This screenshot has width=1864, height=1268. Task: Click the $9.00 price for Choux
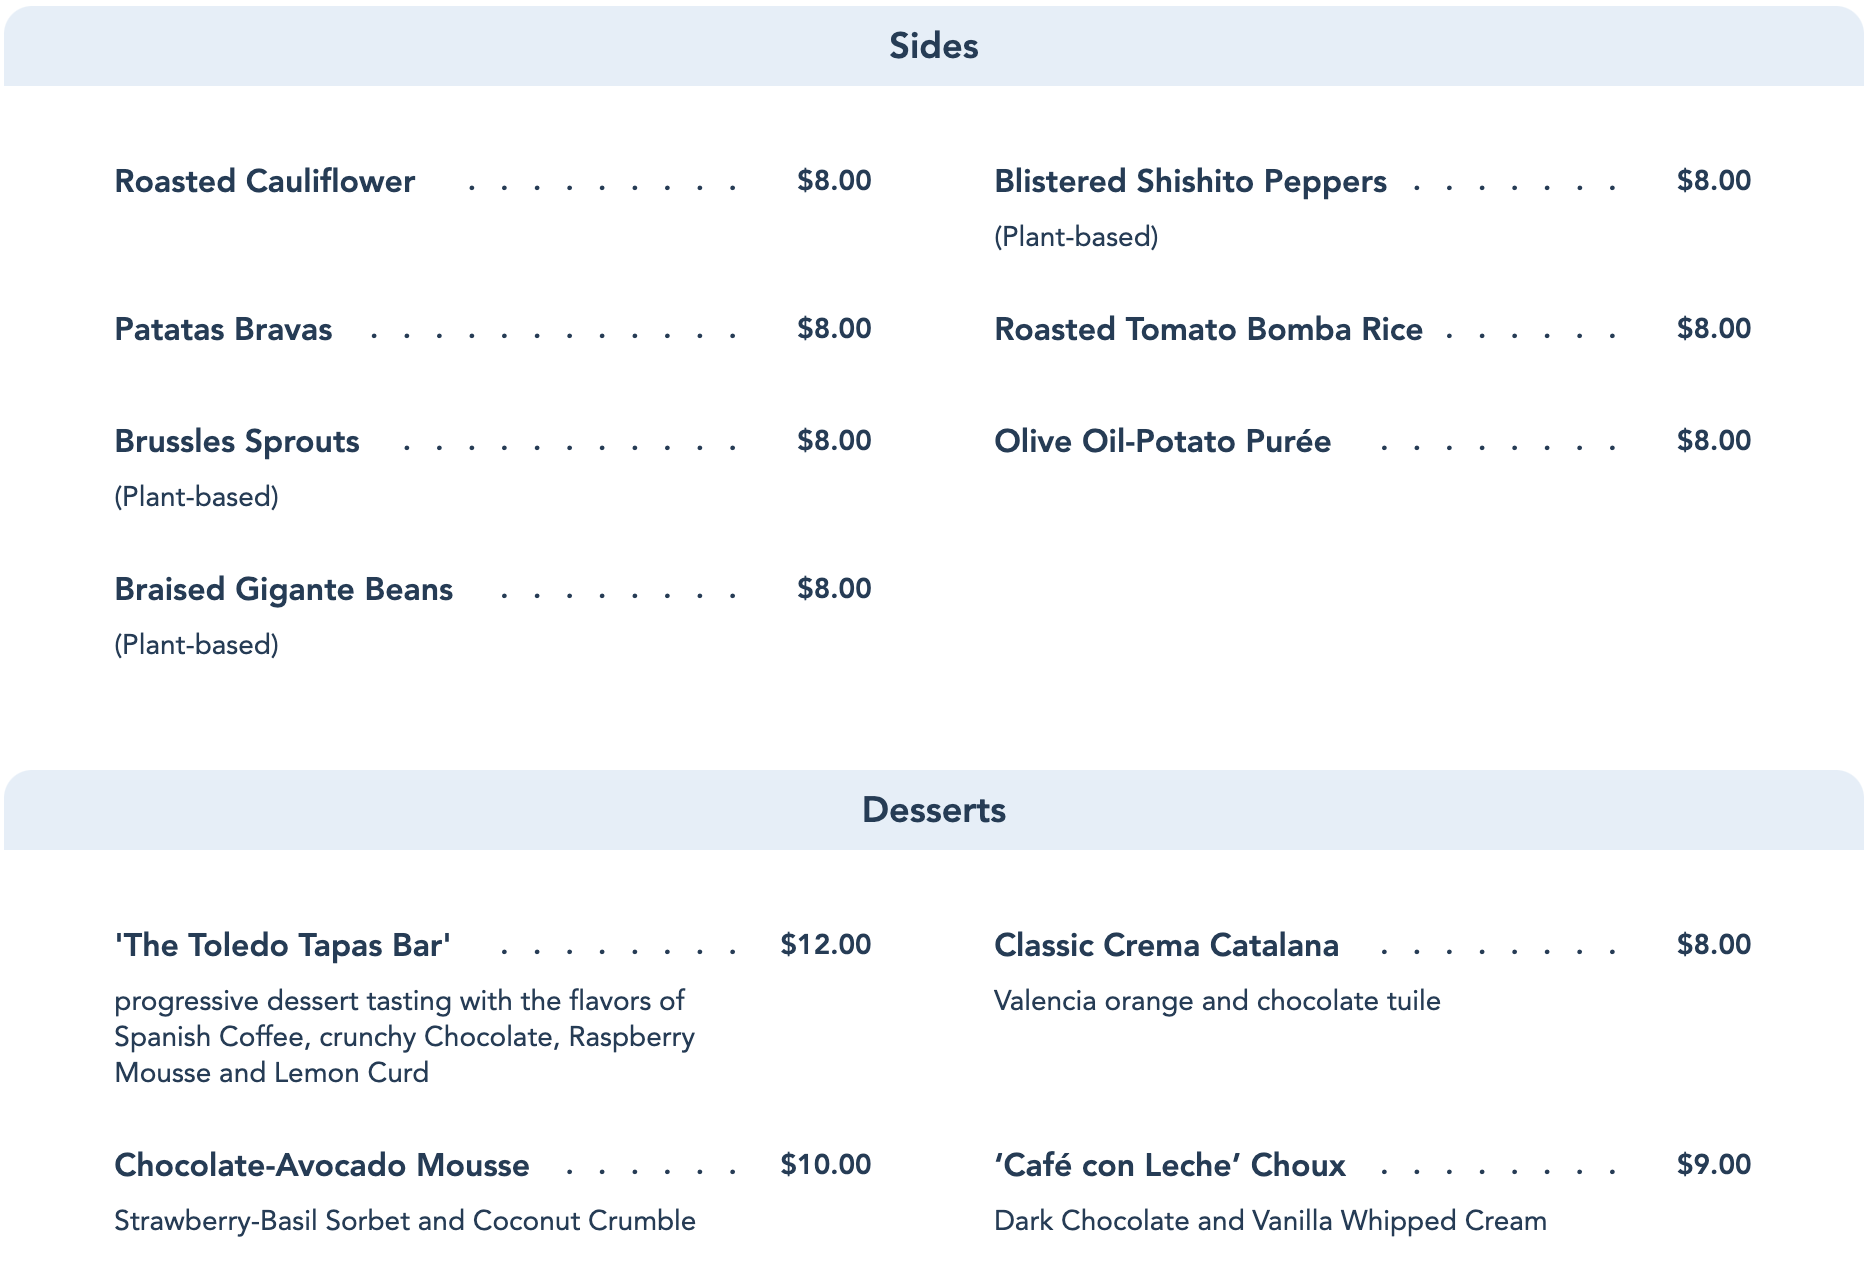[x=1714, y=1165]
